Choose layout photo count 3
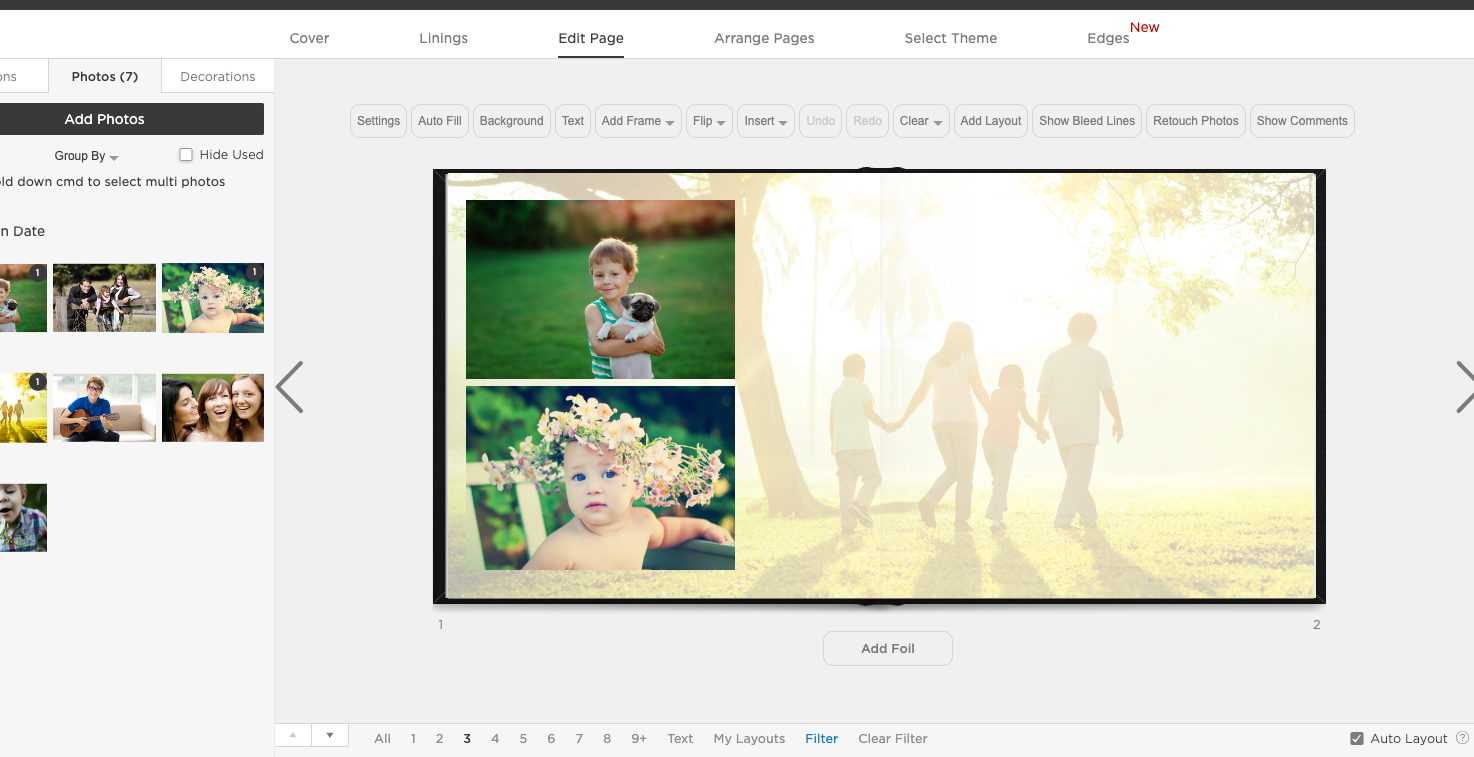 click(467, 739)
